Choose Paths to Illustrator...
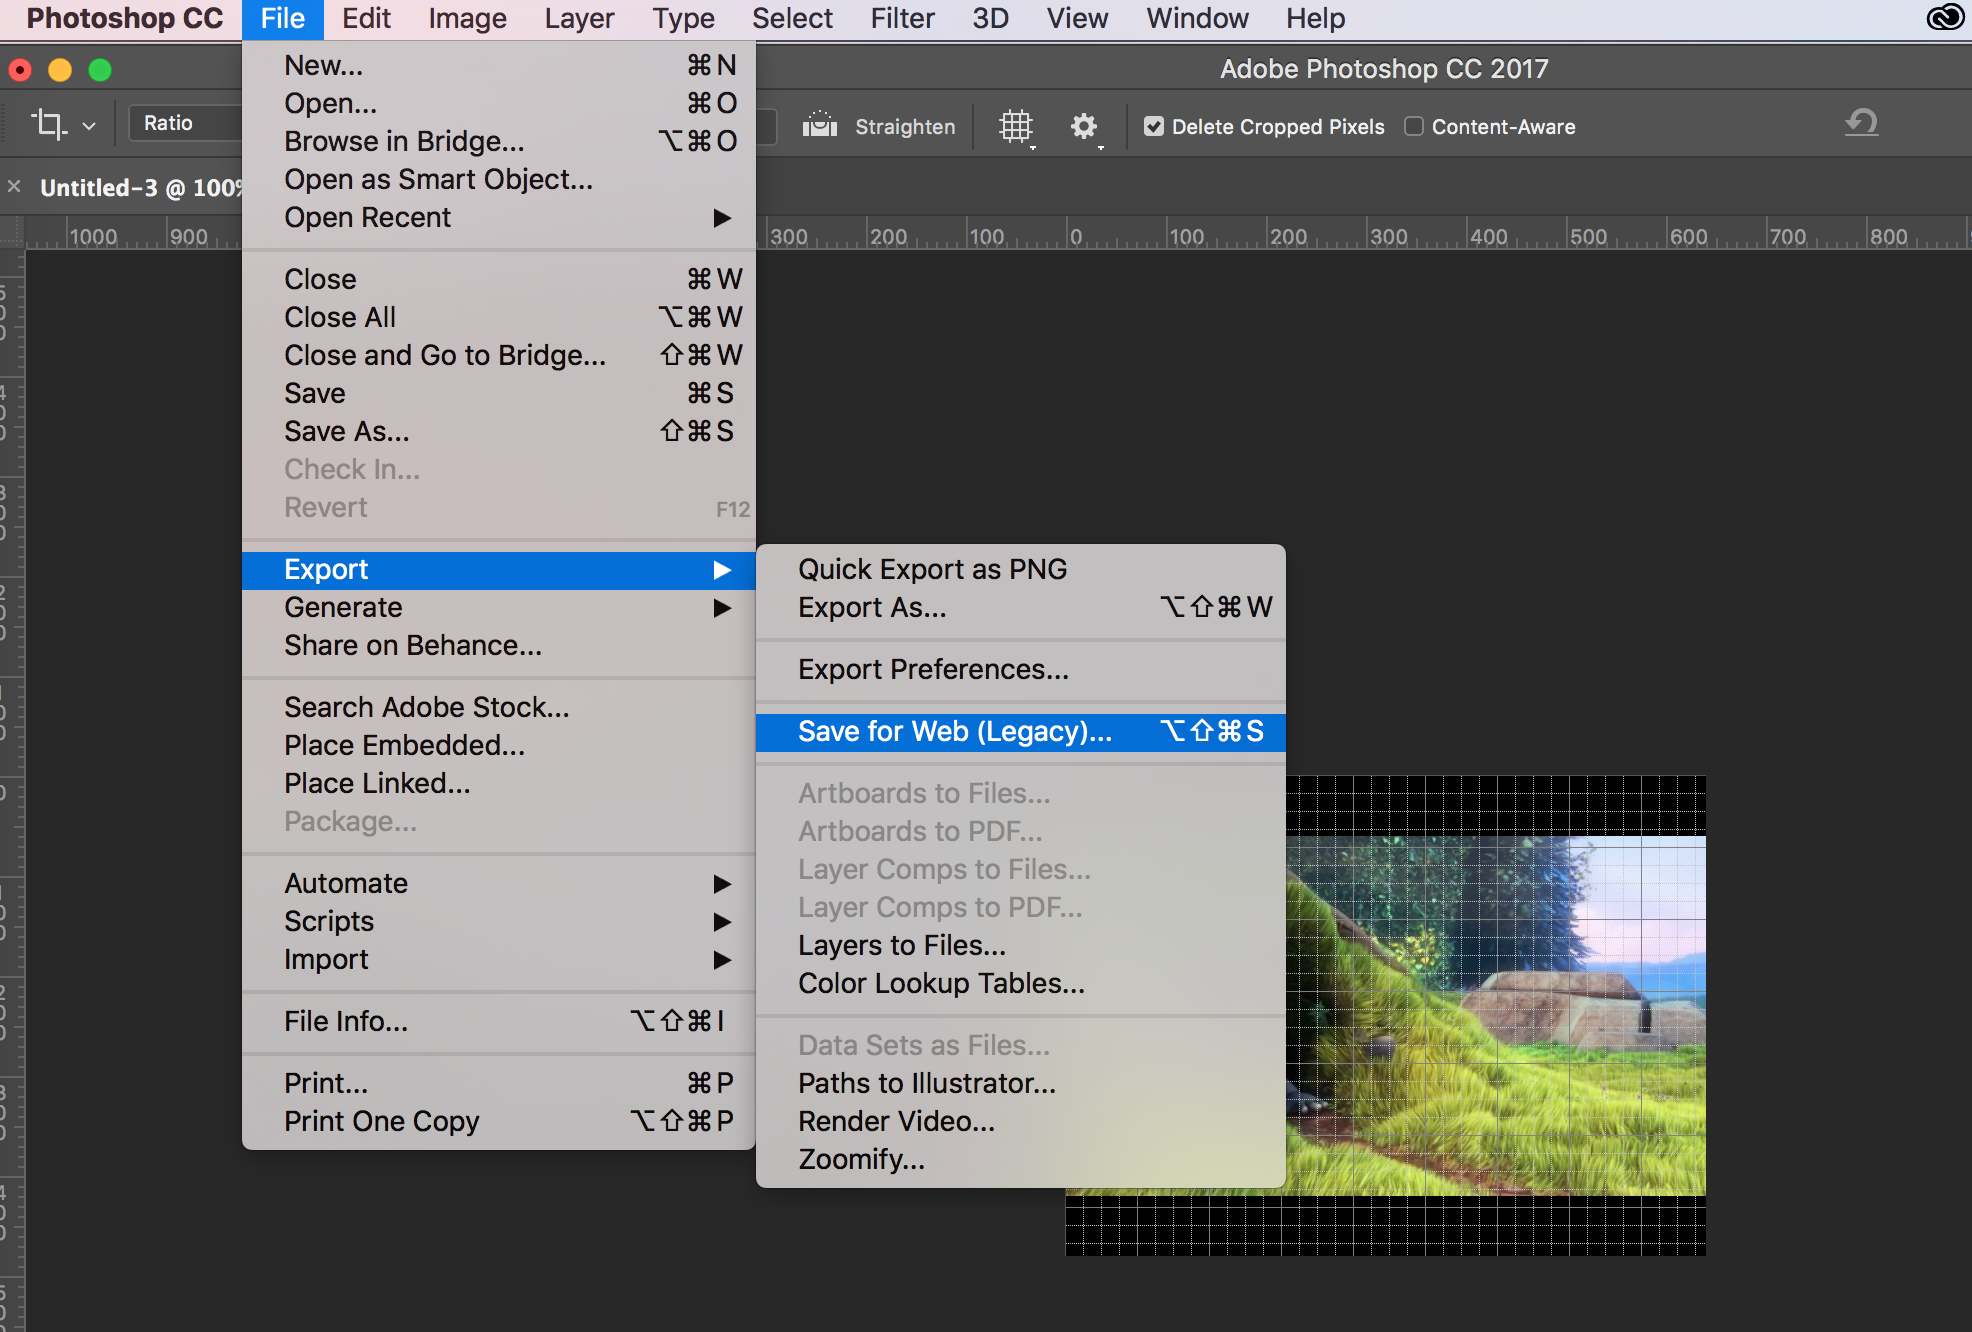 point(1020,1083)
